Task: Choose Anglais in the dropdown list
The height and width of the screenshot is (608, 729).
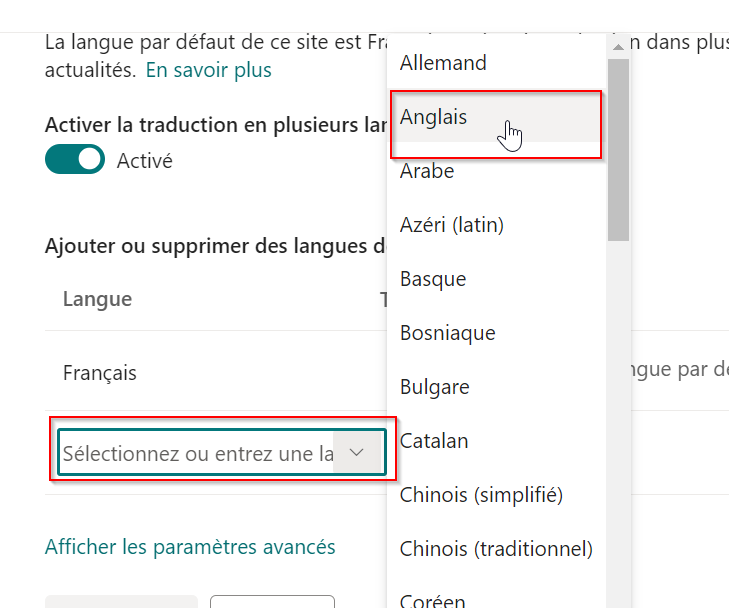Action: pos(434,117)
